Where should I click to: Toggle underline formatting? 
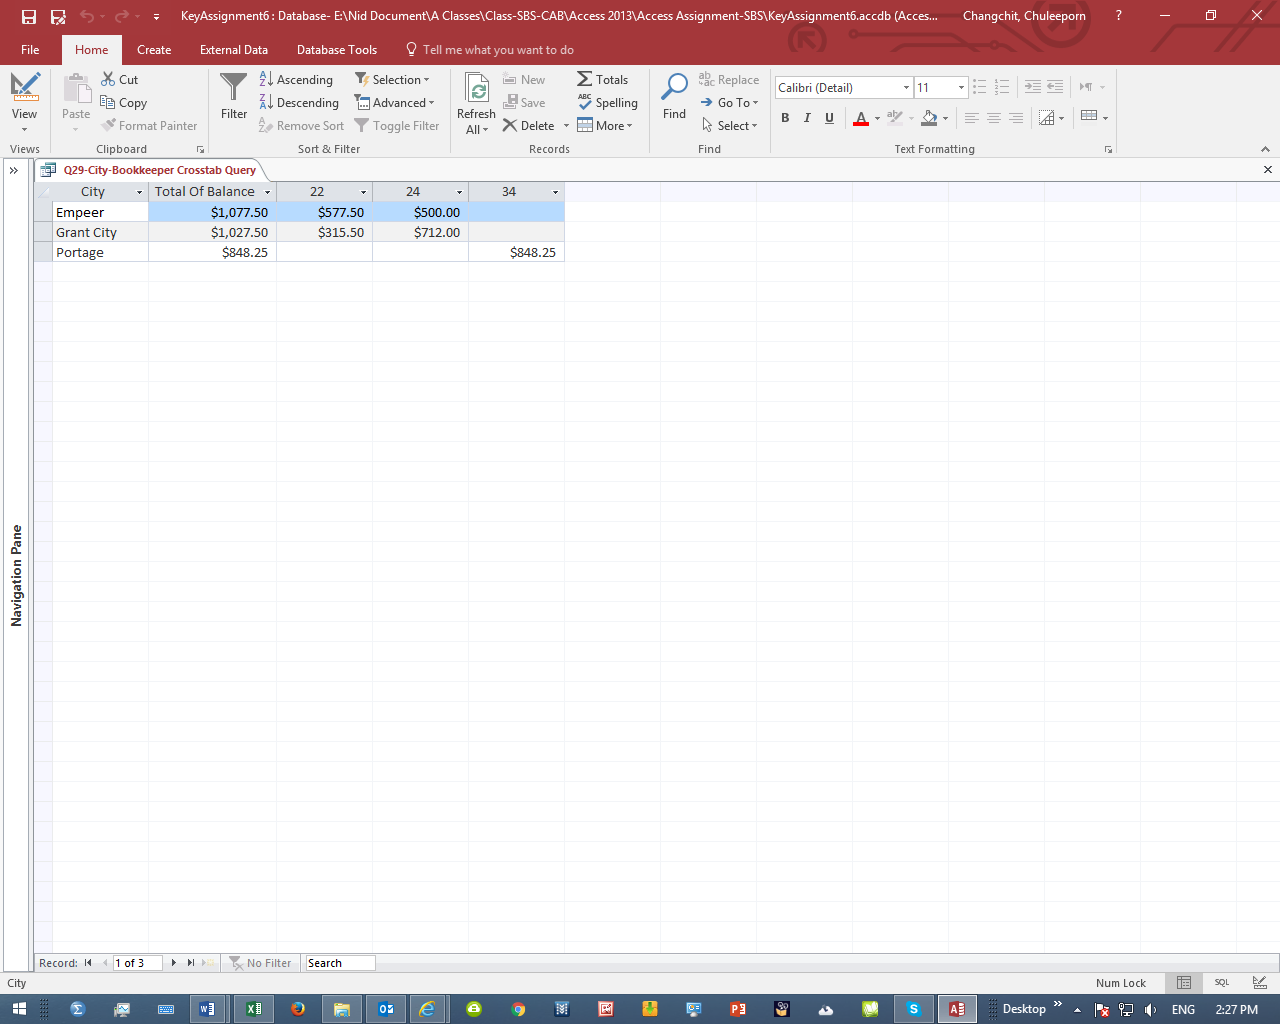(829, 118)
